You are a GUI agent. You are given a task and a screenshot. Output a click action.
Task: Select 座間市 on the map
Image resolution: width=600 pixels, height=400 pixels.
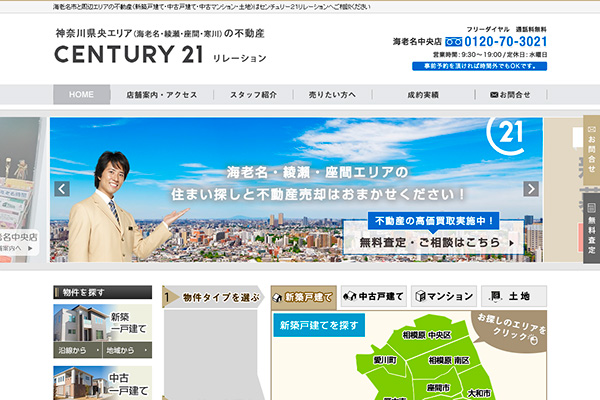click(x=439, y=388)
